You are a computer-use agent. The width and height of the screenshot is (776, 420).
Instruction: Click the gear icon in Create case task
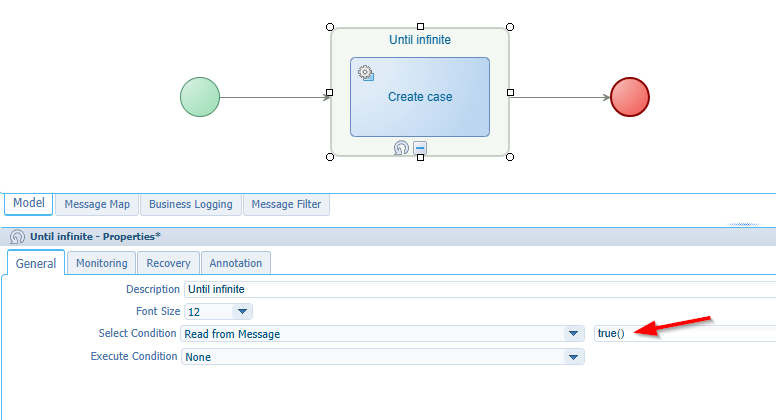pos(366,73)
